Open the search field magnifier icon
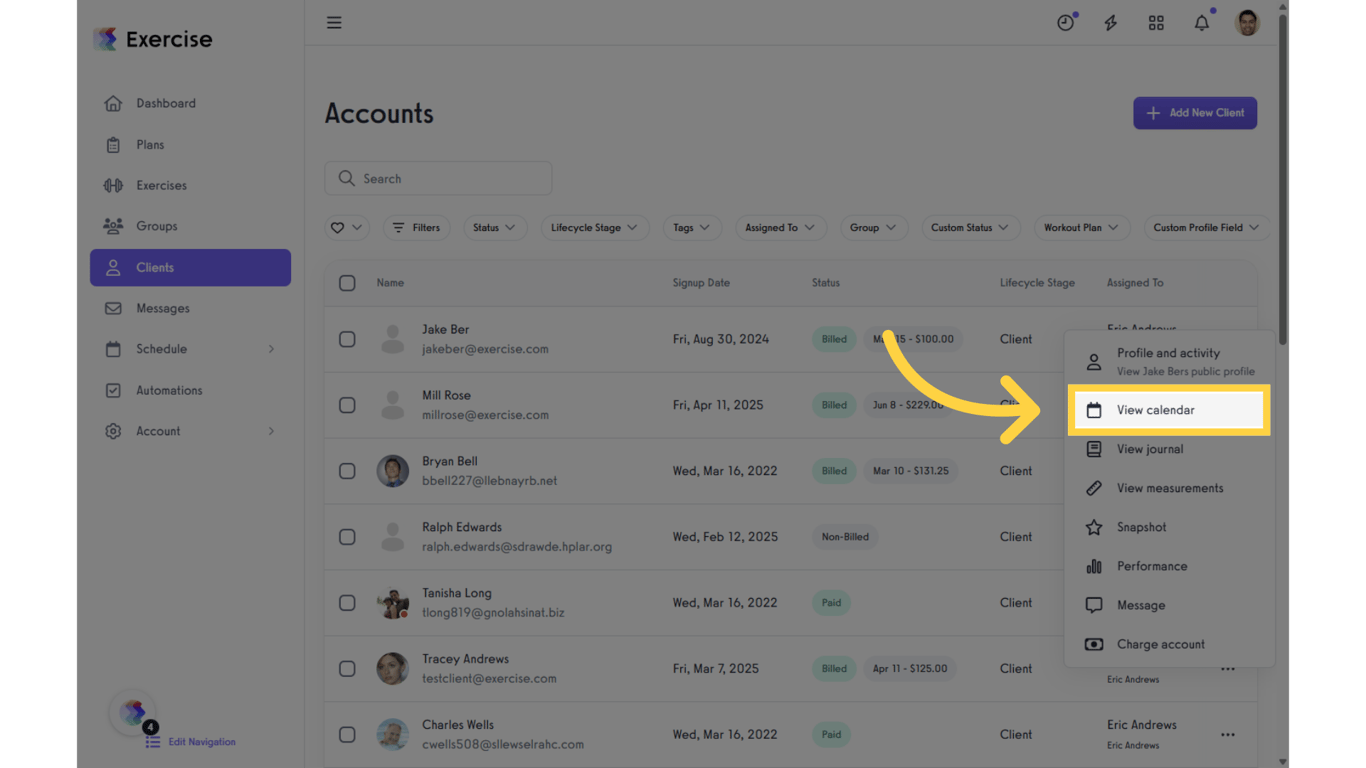Screen dimensions: 1366x768 [347, 178]
